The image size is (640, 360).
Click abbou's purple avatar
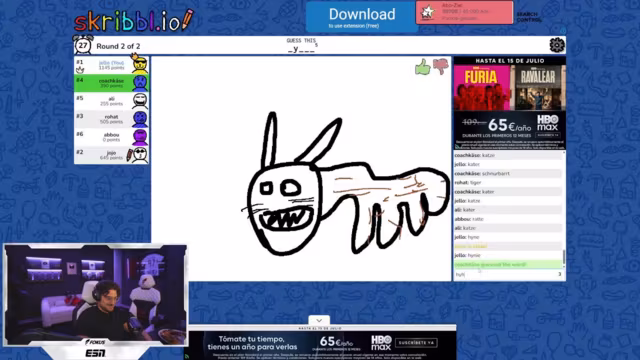point(140,137)
